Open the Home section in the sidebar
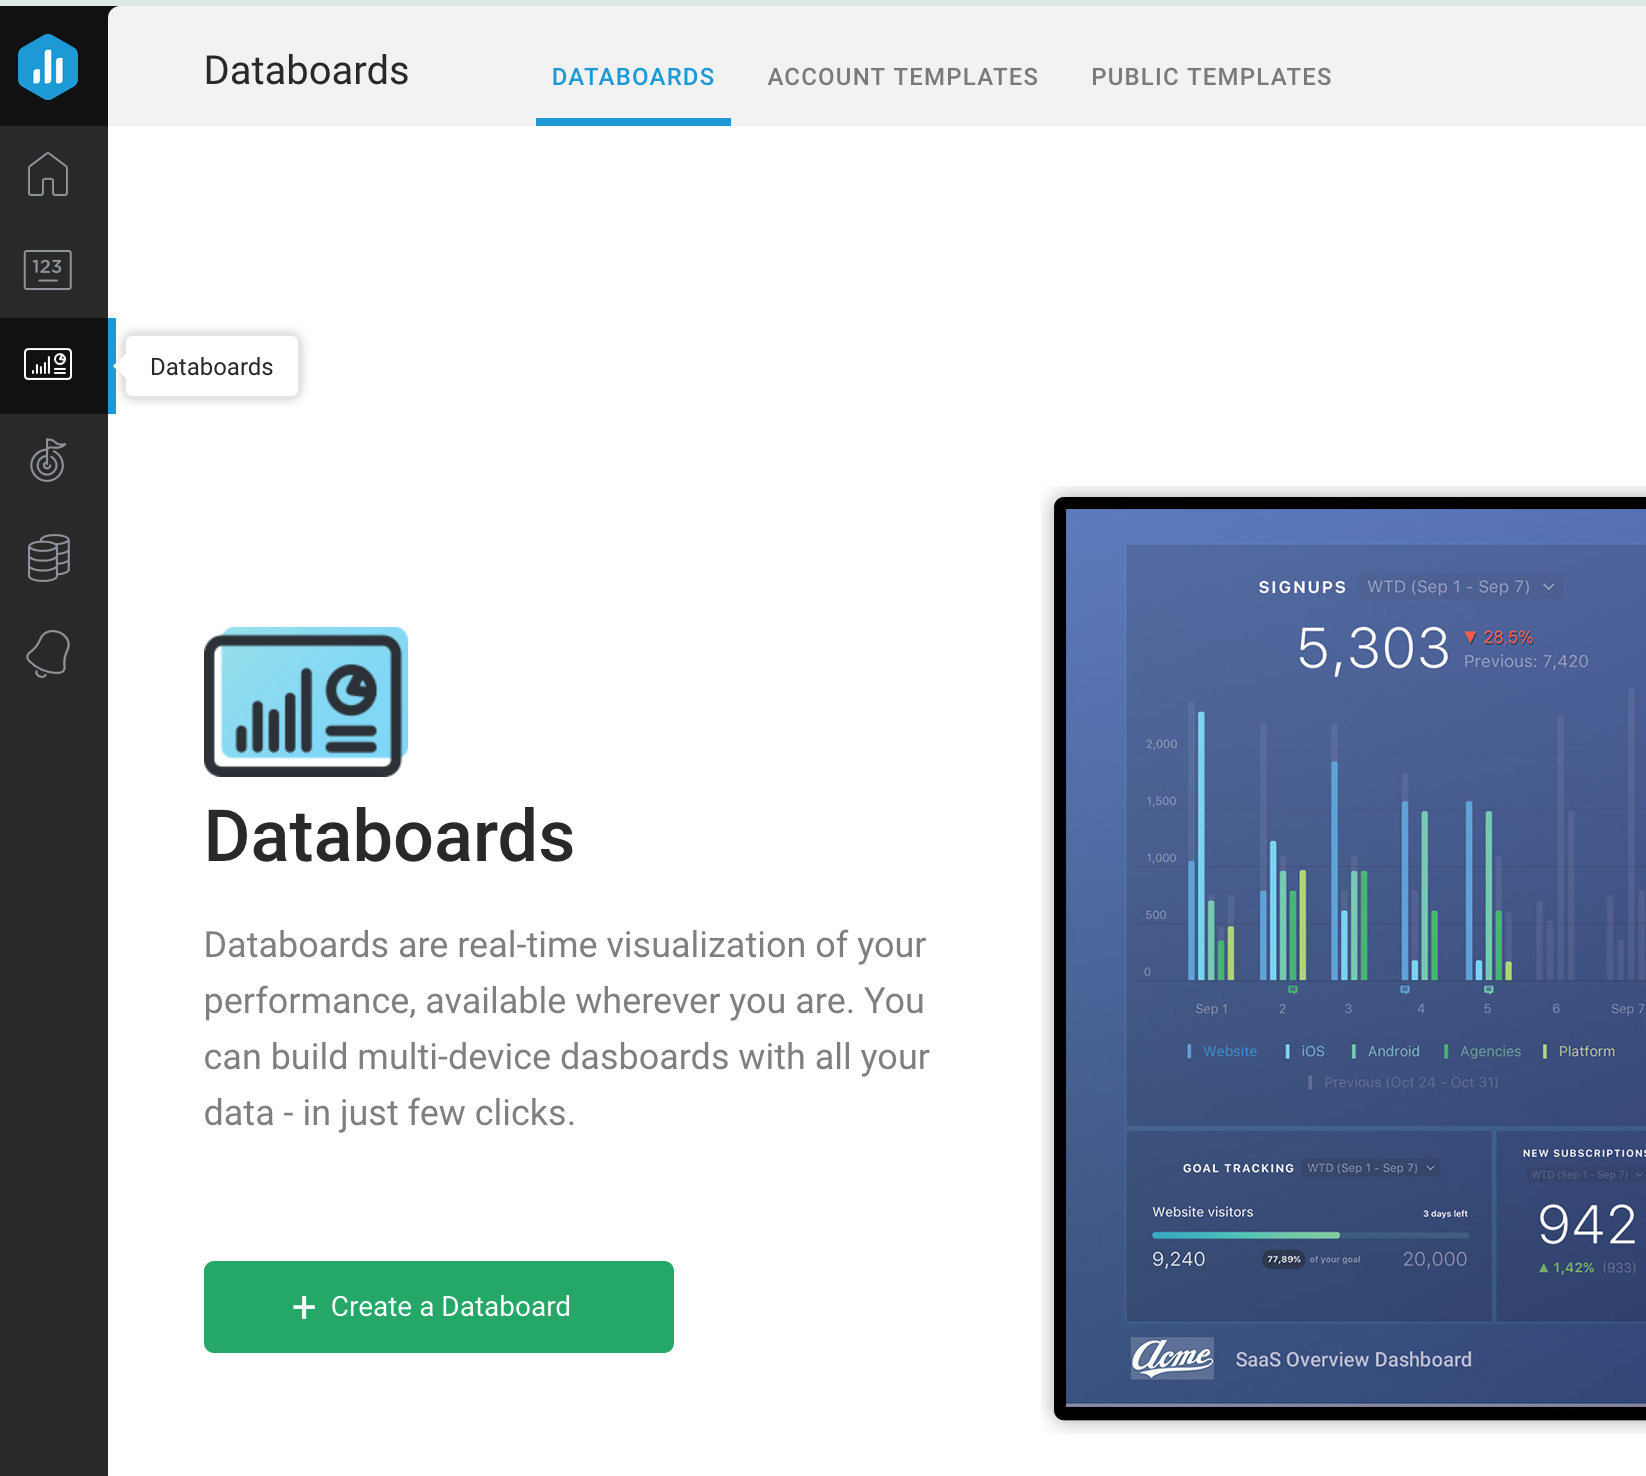The height and width of the screenshot is (1476, 1646). [47, 174]
